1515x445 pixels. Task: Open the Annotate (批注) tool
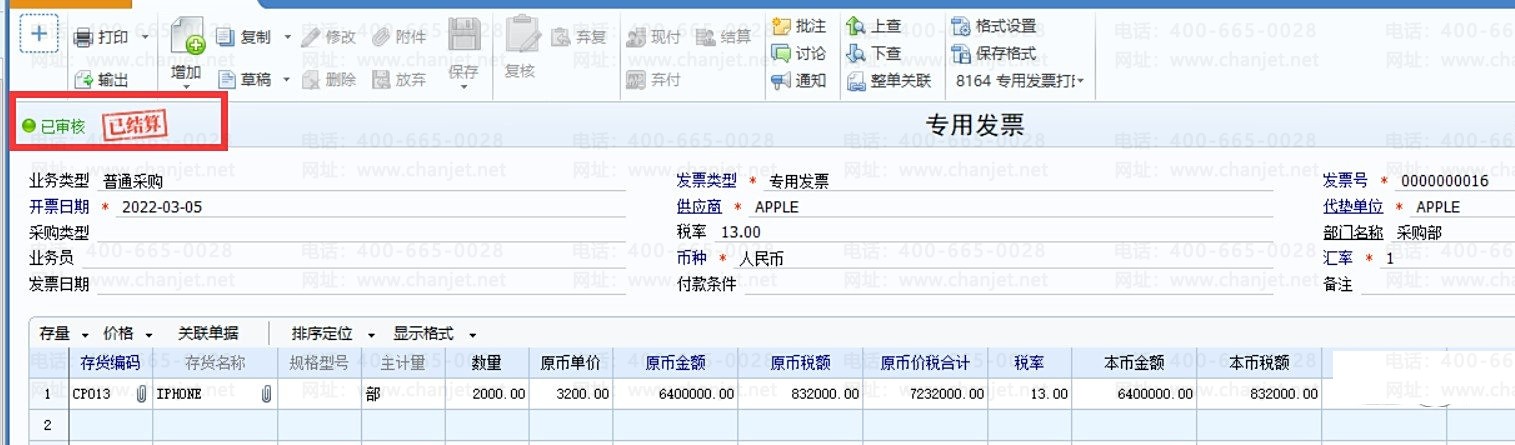(x=781, y=27)
